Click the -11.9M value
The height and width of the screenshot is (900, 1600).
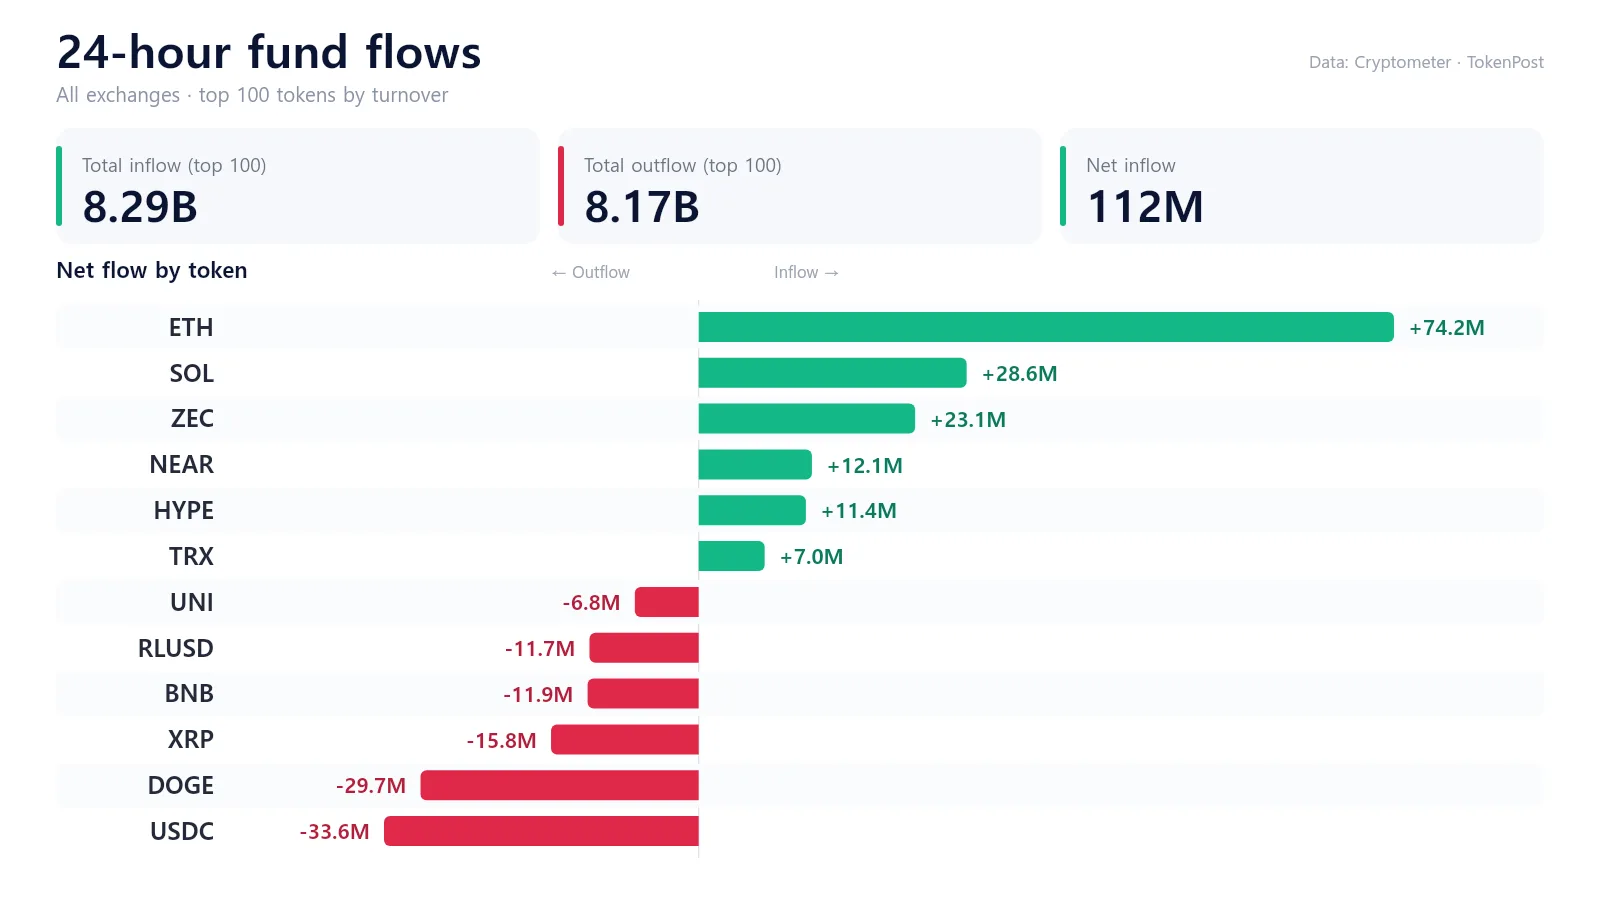(538, 695)
